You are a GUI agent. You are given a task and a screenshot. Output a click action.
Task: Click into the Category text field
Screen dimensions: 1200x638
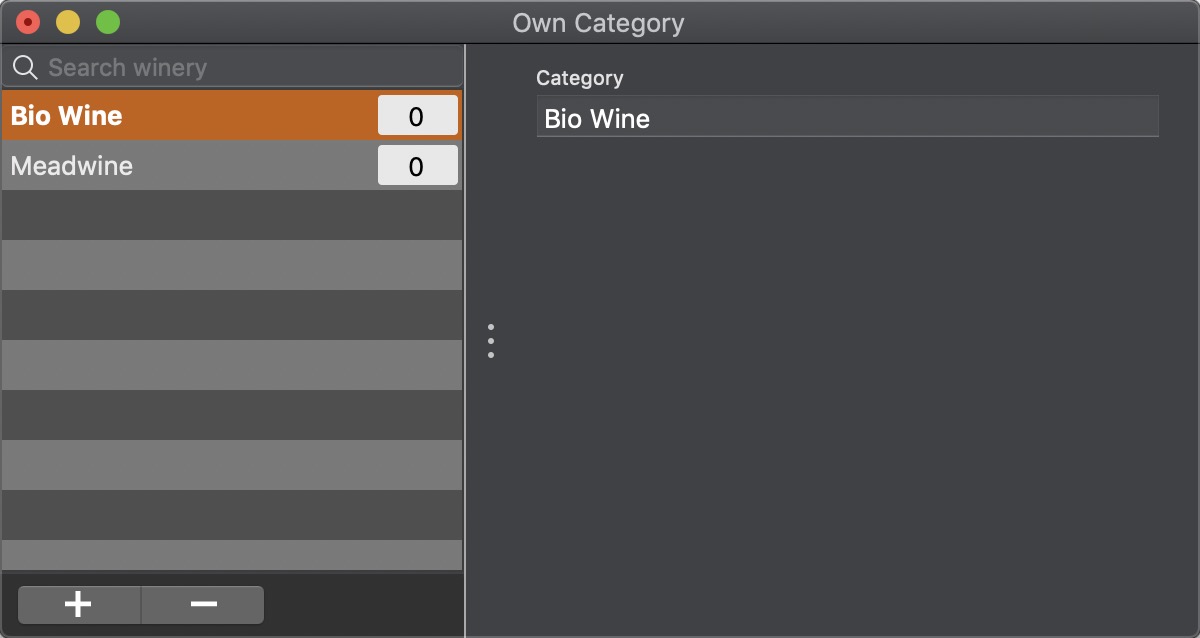[847, 117]
